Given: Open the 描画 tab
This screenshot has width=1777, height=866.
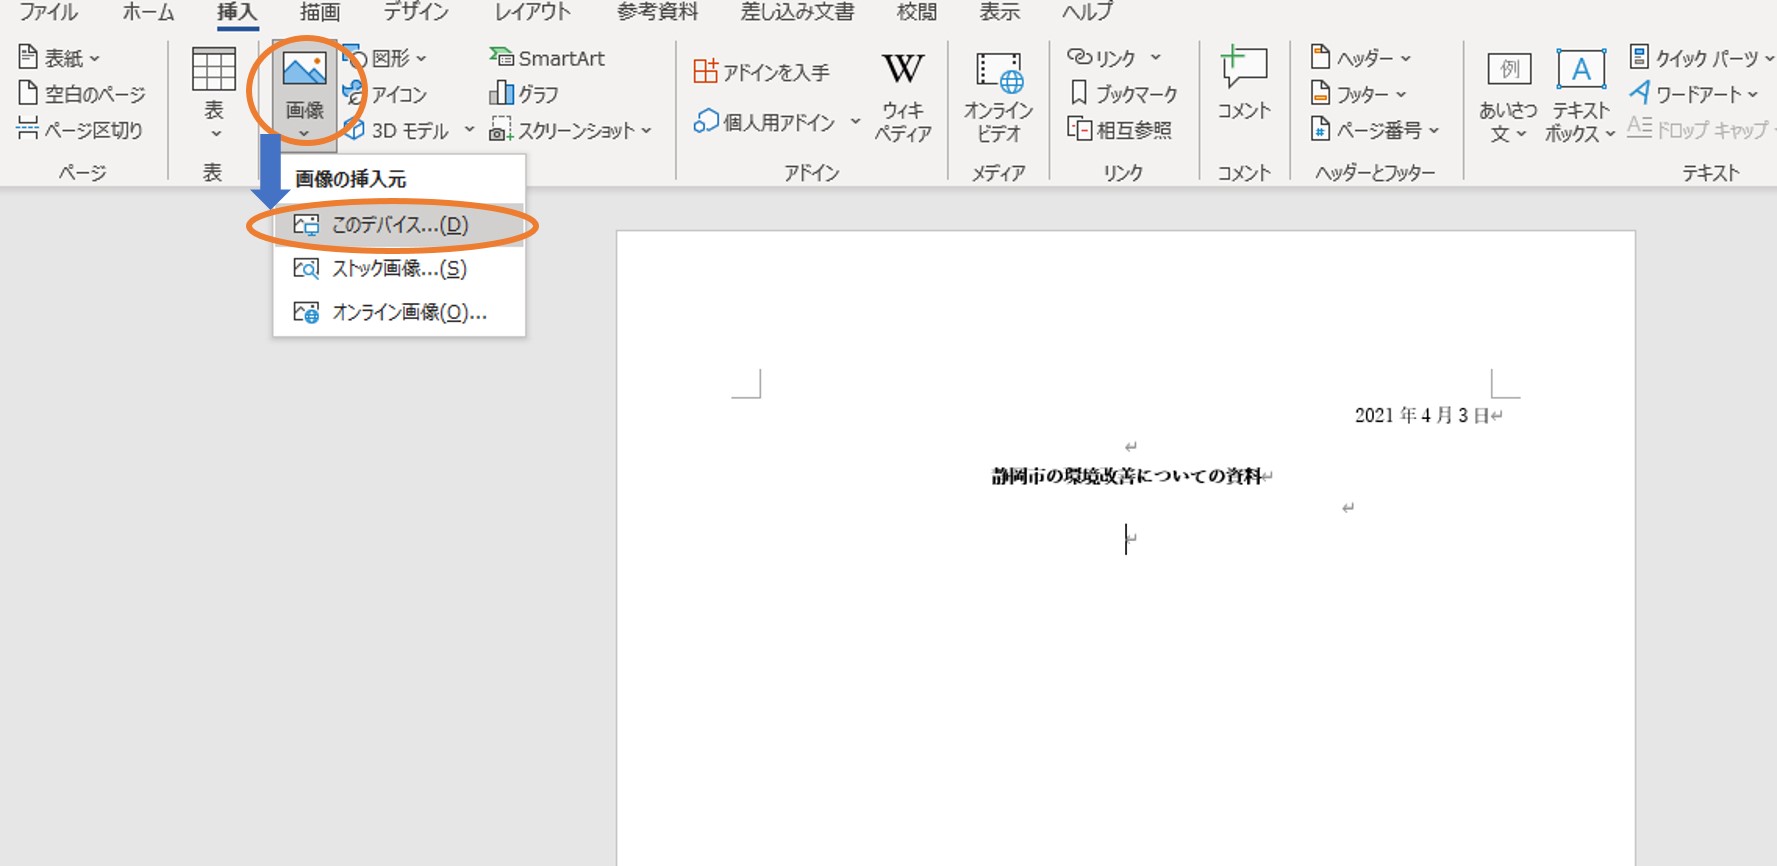Looking at the screenshot, I should (320, 12).
